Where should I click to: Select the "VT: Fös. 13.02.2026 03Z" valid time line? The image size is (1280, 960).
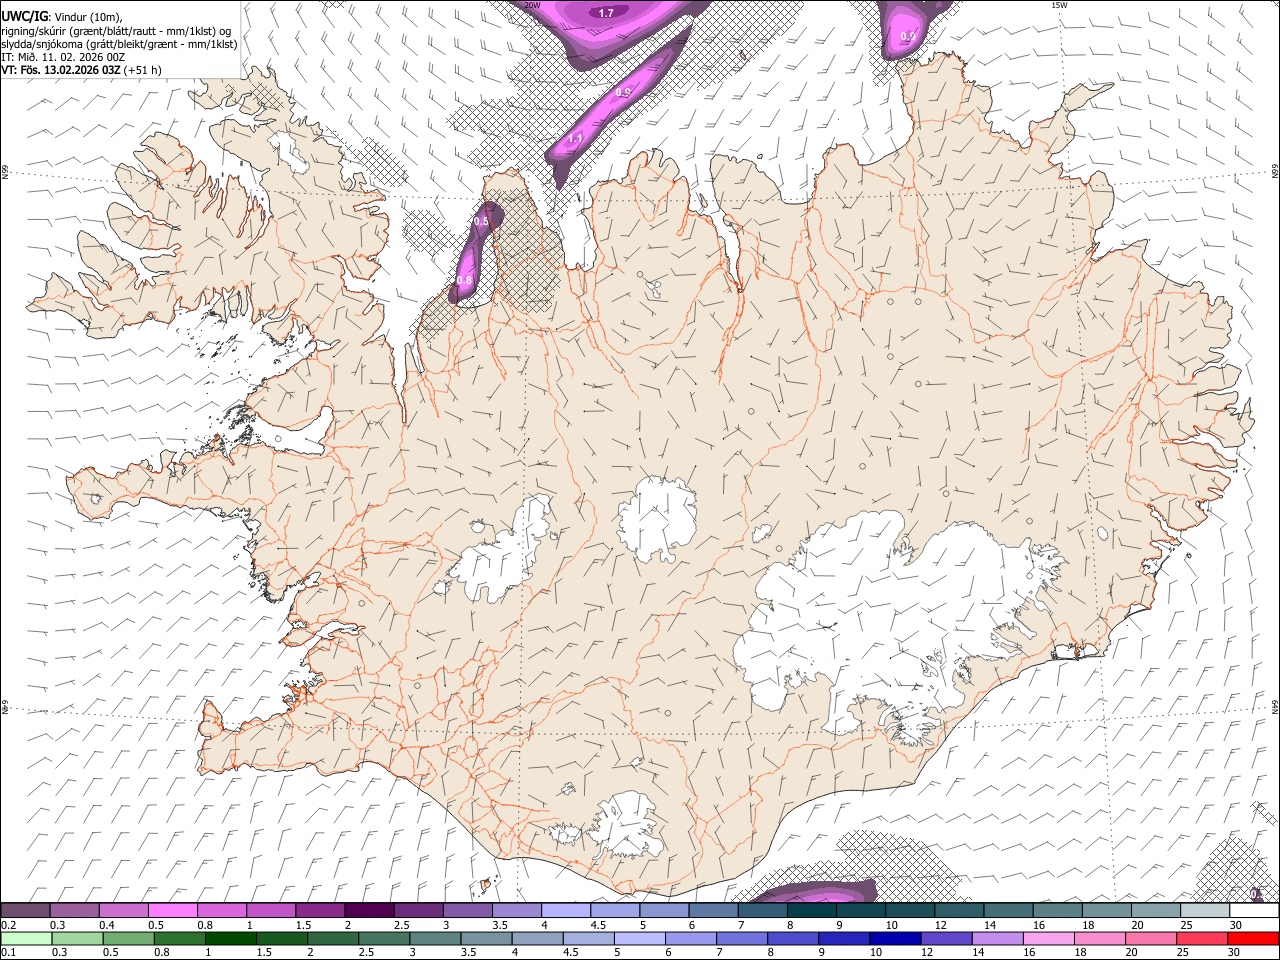point(61,70)
